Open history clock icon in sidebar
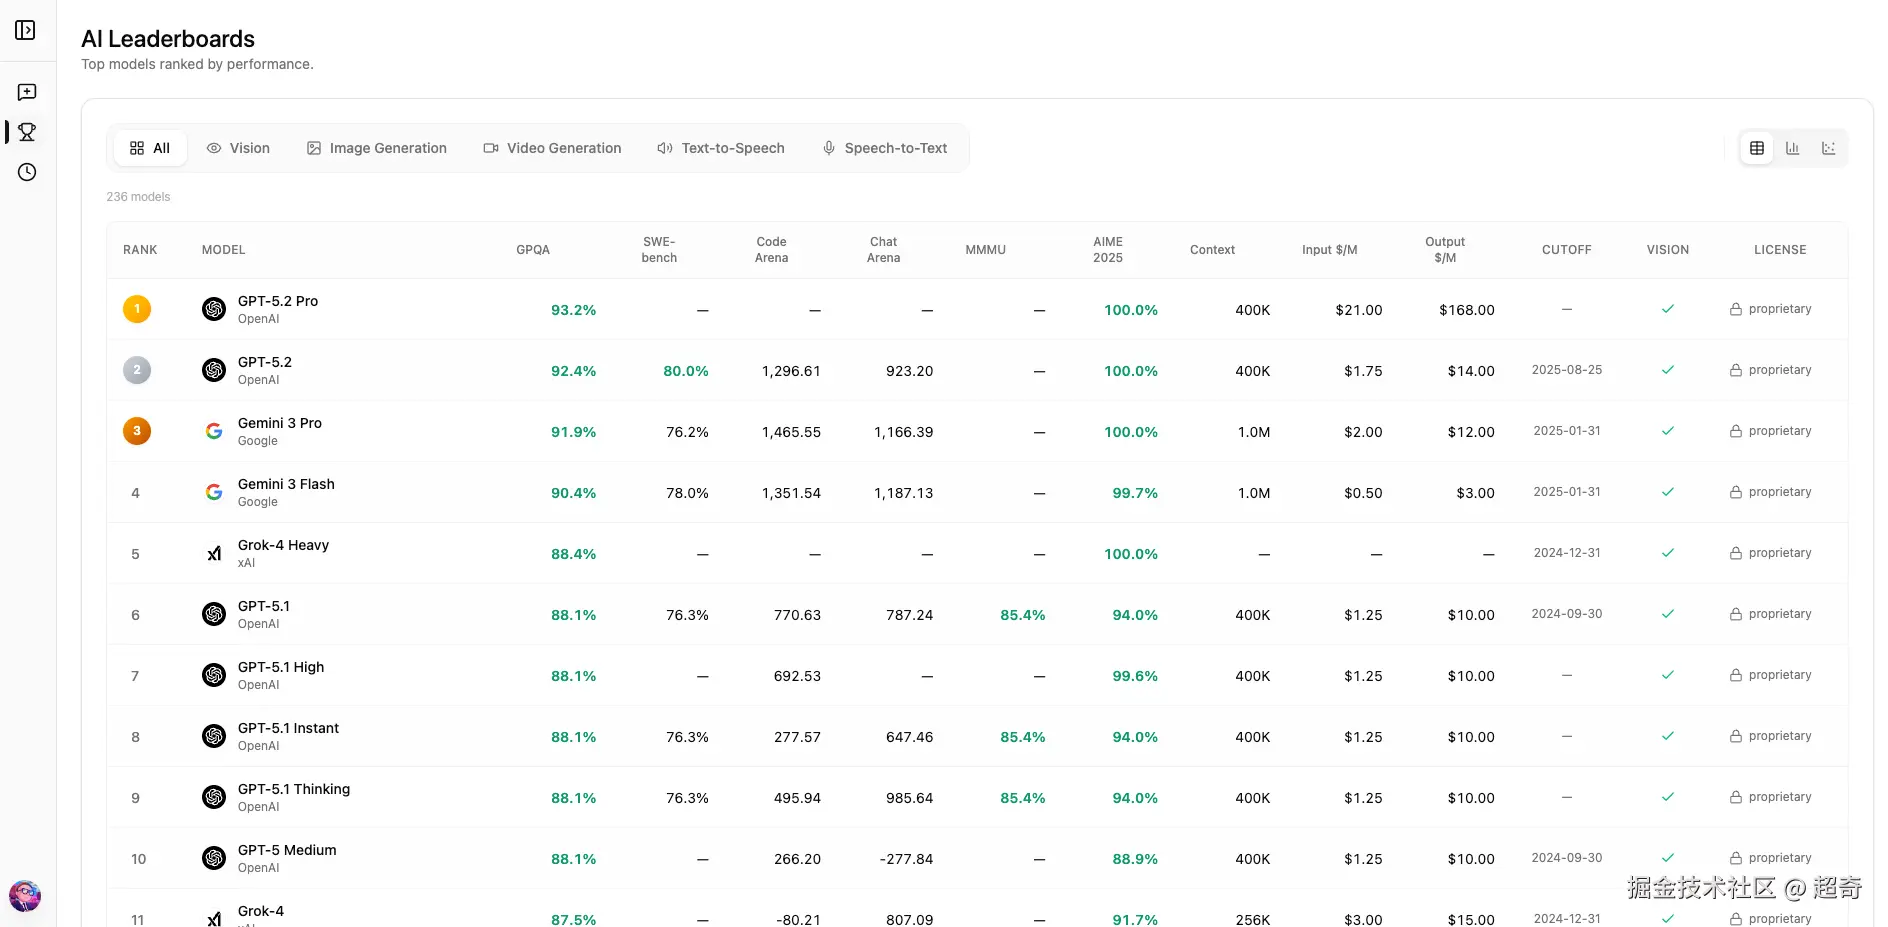This screenshot has width=1888, height=927. pos(27,172)
